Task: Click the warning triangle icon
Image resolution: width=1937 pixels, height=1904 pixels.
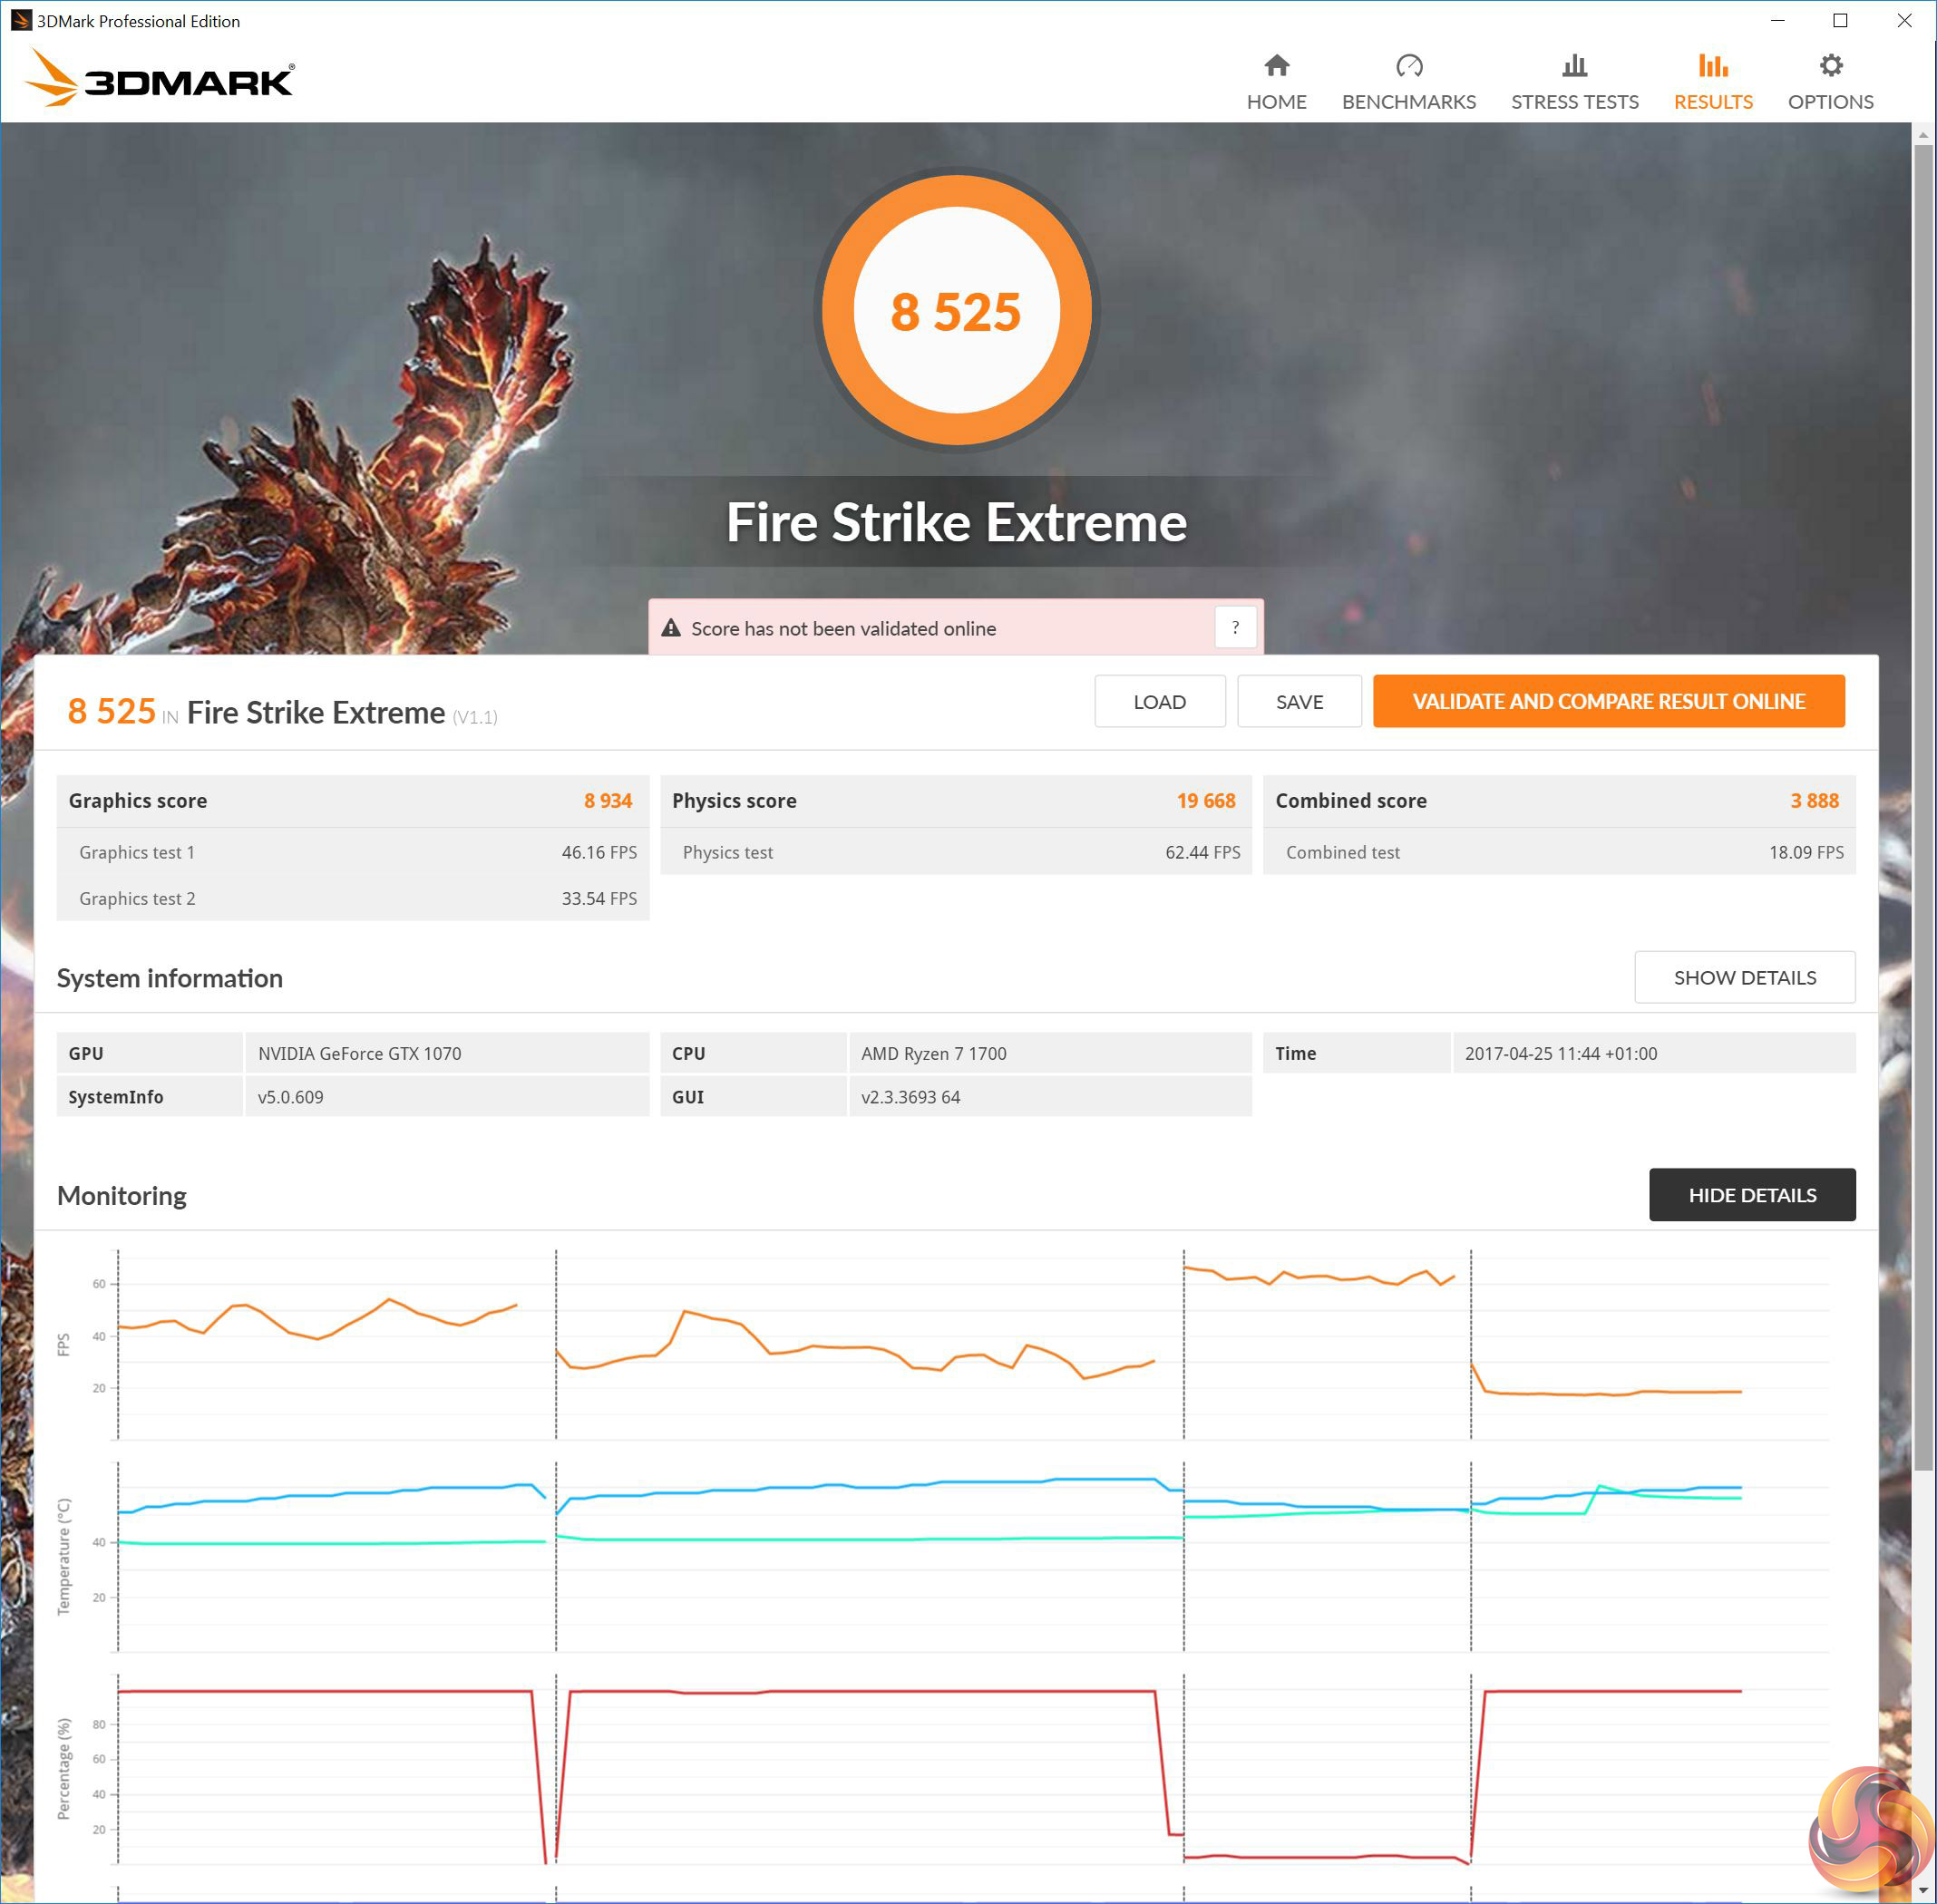Action: coord(671,628)
